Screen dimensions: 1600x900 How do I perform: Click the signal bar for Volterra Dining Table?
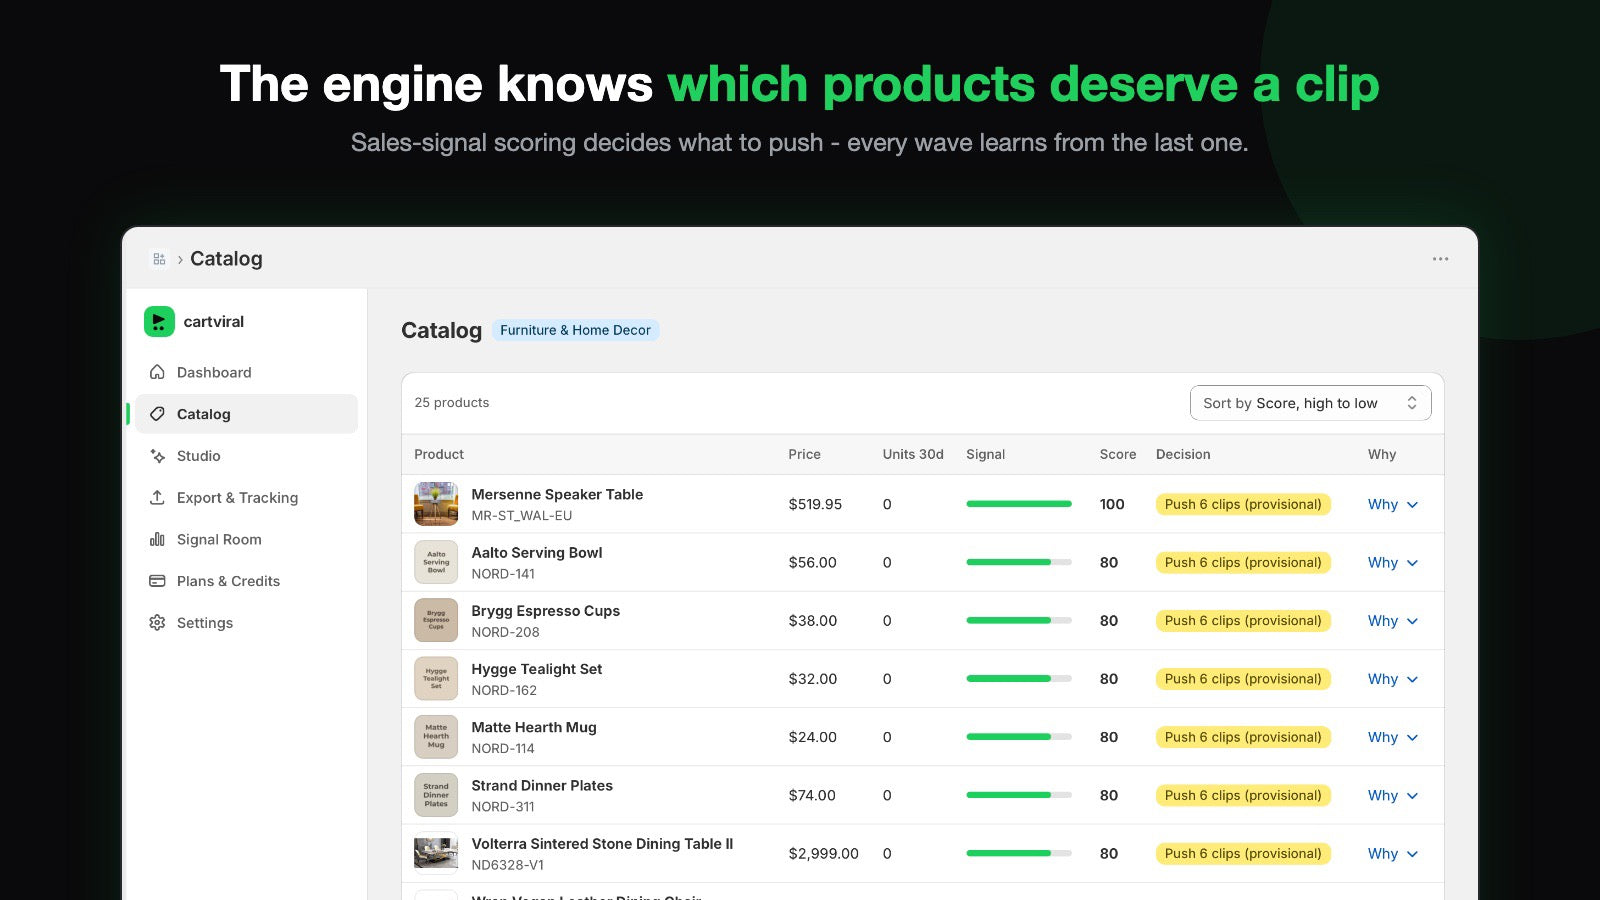coord(1019,853)
